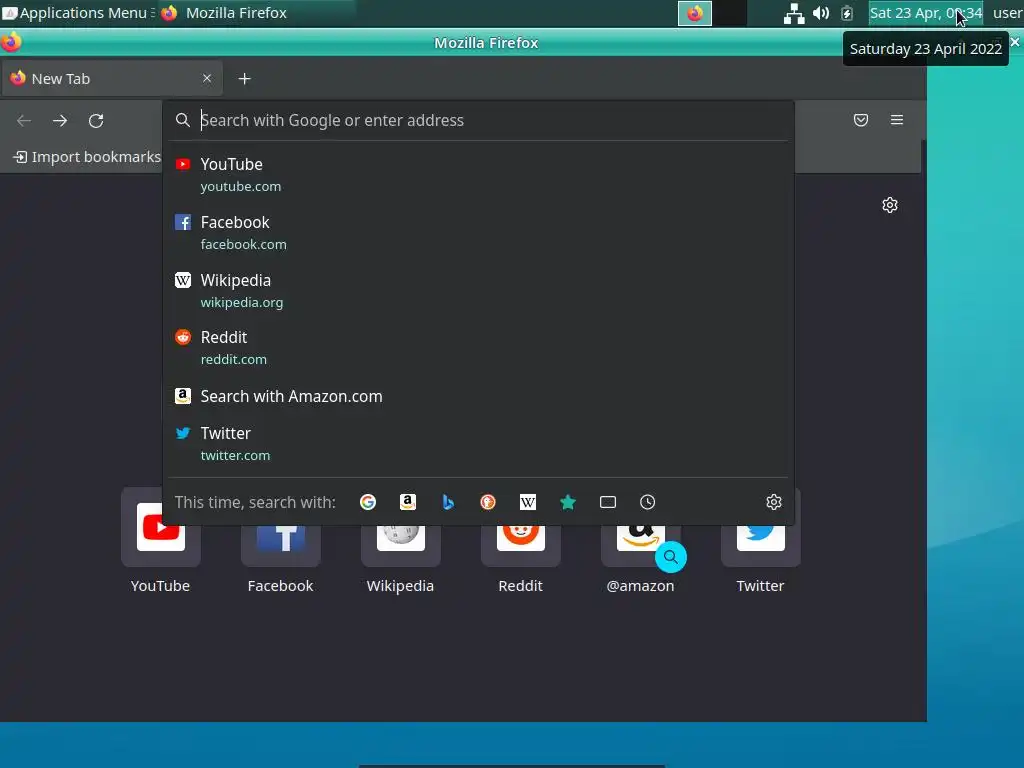This screenshot has width=1024, height=768.
Task: Click the twitter.com URL text
Action: click(235, 455)
